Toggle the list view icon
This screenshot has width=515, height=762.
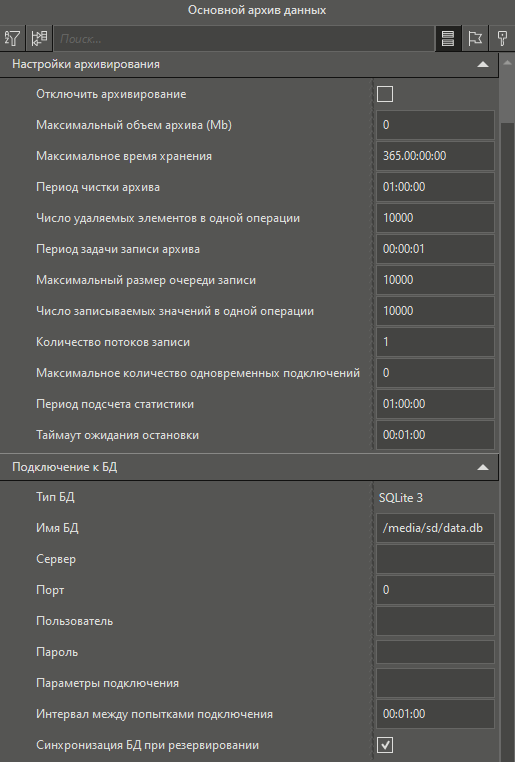click(x=448, y=38)
